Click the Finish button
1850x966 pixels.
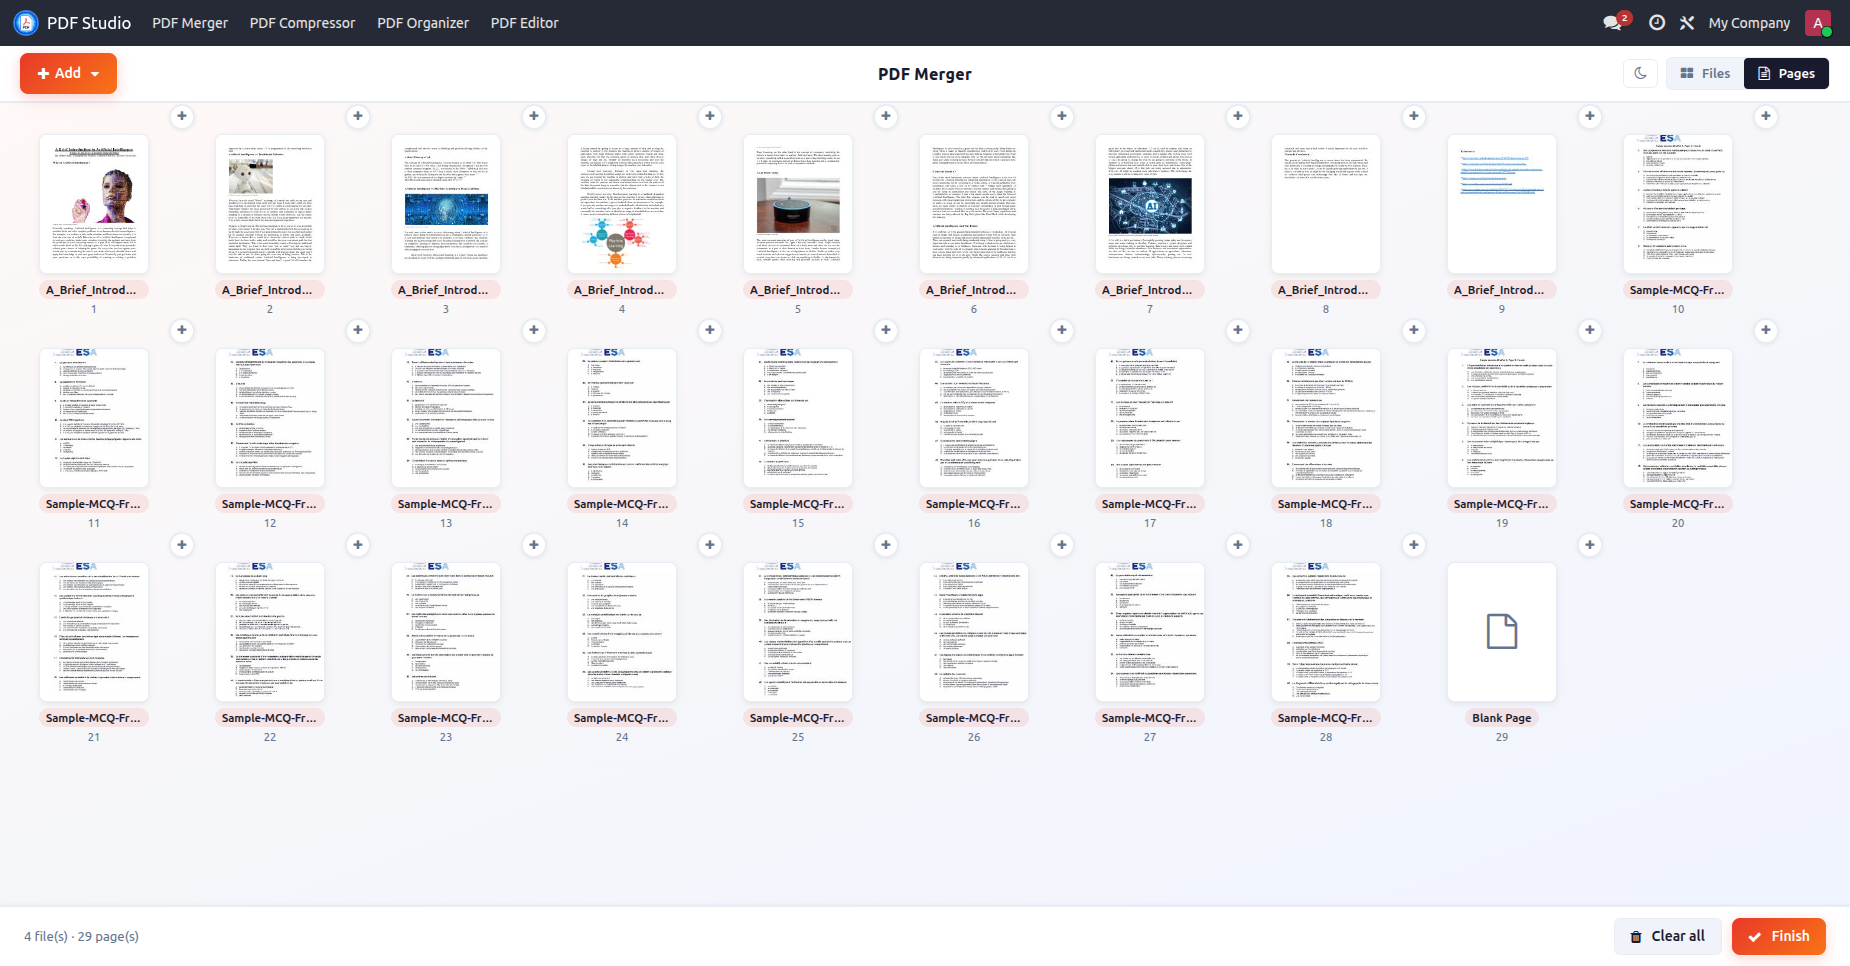(1779, 936)
